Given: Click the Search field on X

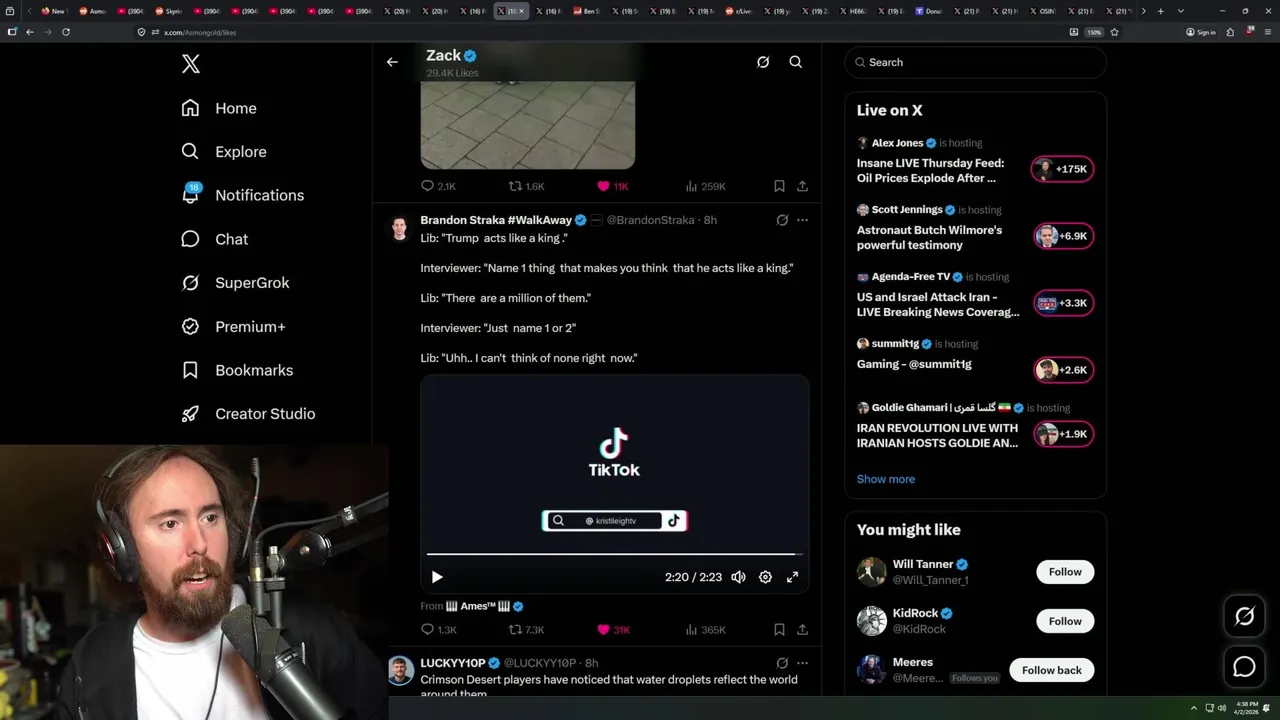Looking at the screenshot, I should (x=975, y=62).
